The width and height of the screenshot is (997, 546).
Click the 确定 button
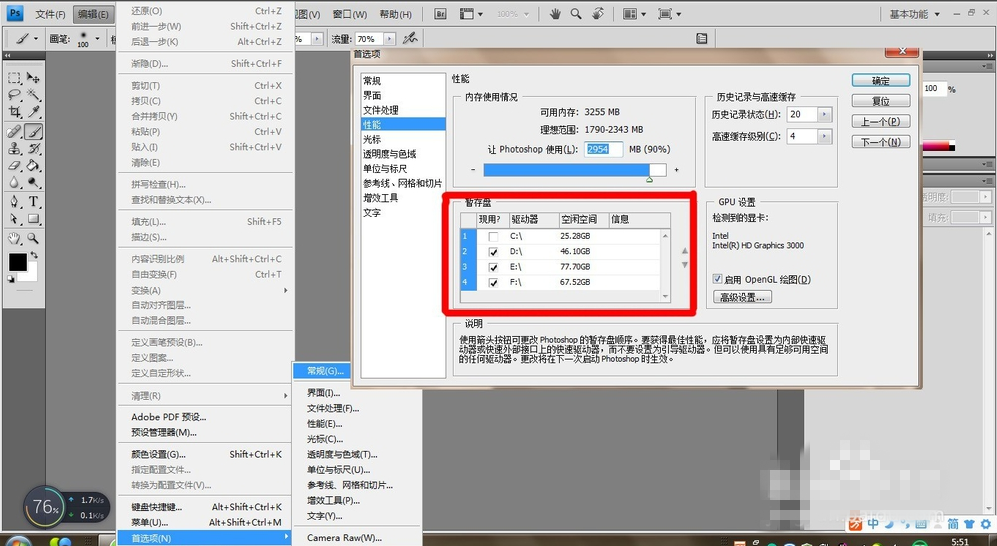pos(880,81)
